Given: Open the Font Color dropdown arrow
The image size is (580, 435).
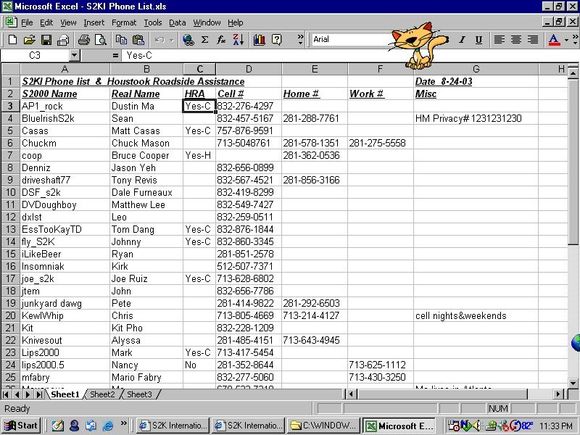Looking at the screenshot, I should click(566, 40).
